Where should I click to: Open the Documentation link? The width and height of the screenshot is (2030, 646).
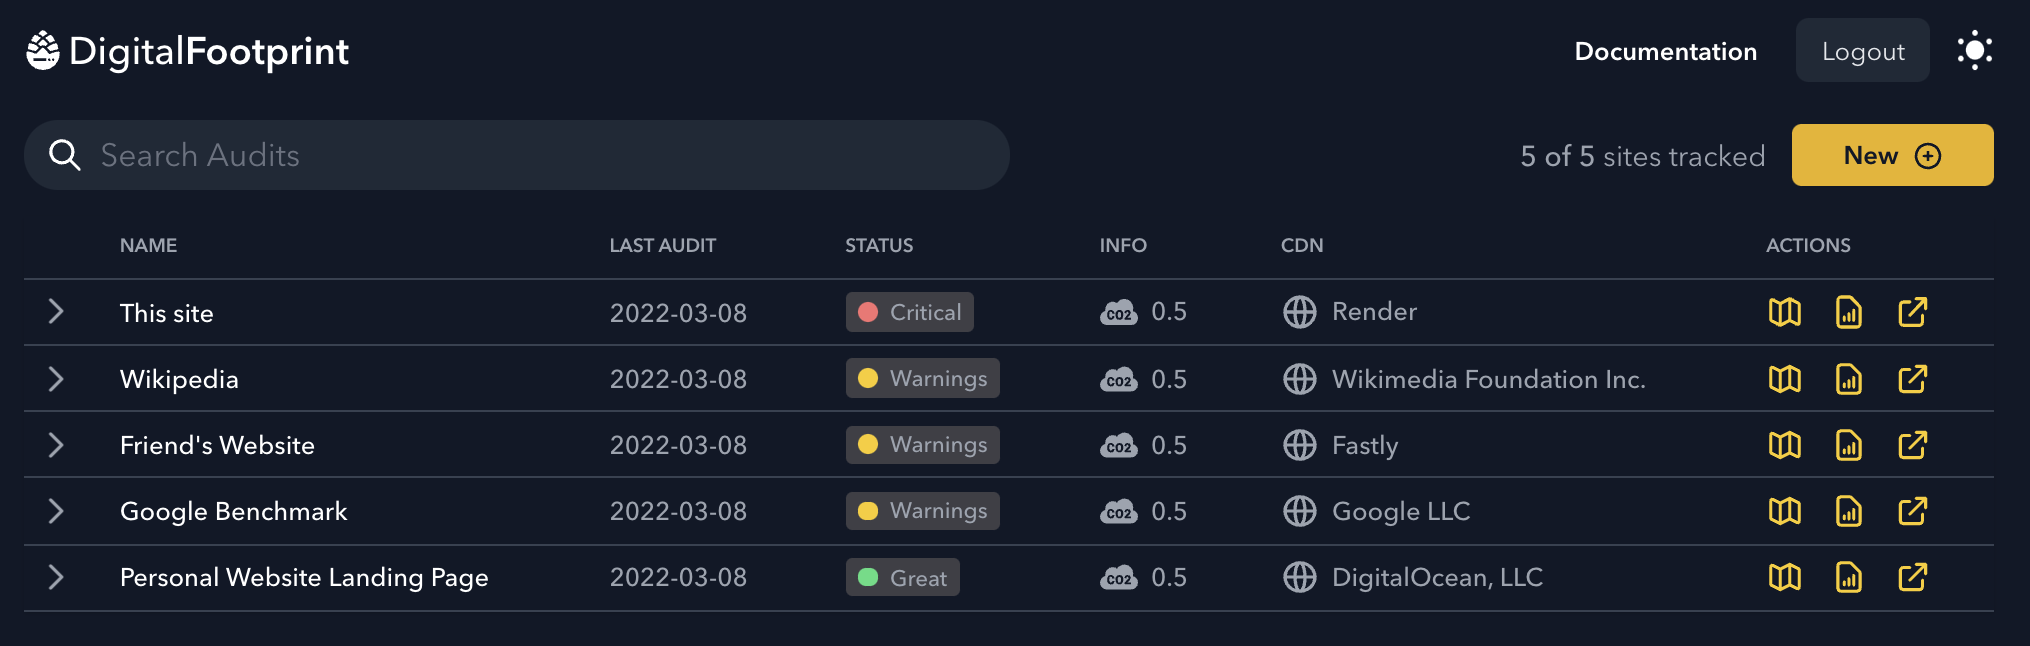[1665, 51]
